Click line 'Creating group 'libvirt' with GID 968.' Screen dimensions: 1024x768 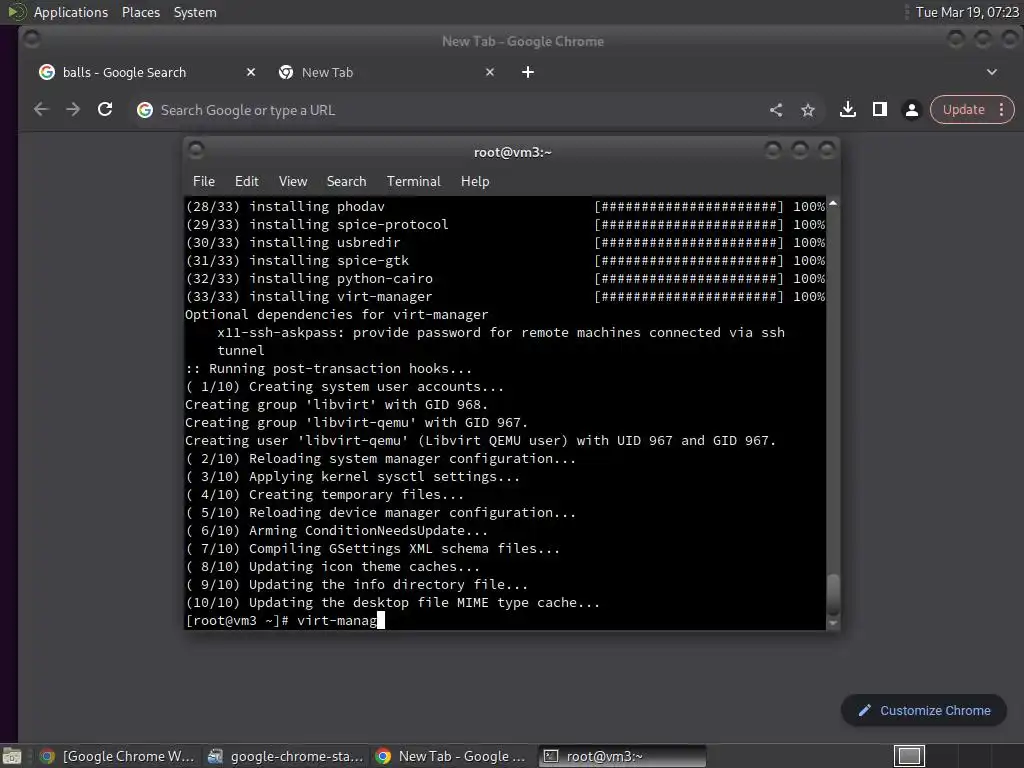coord(336,404)
